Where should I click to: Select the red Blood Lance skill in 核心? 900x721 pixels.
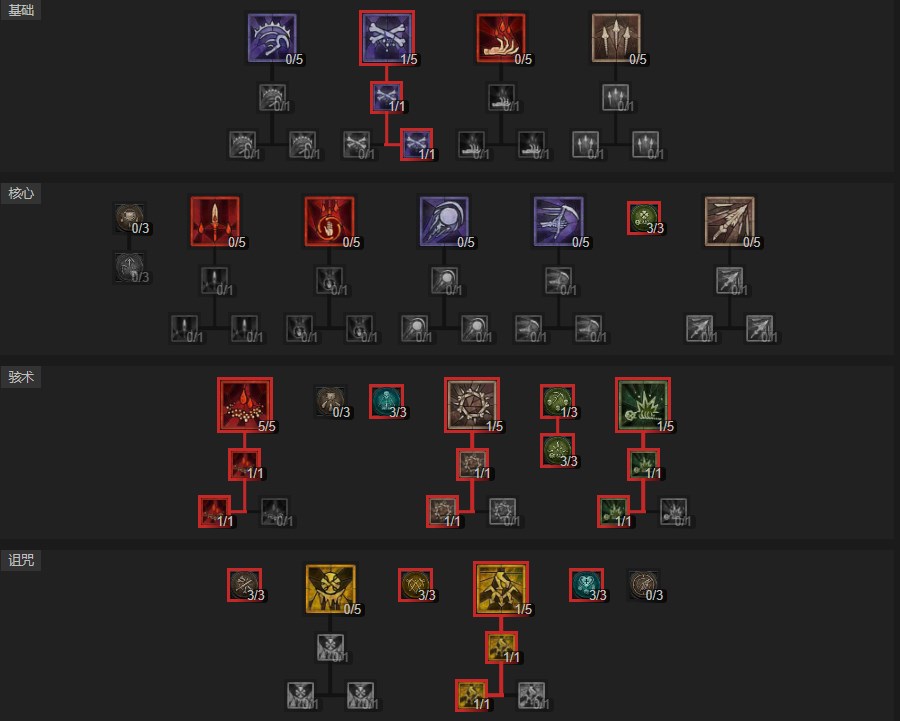[x=215, y=222]
